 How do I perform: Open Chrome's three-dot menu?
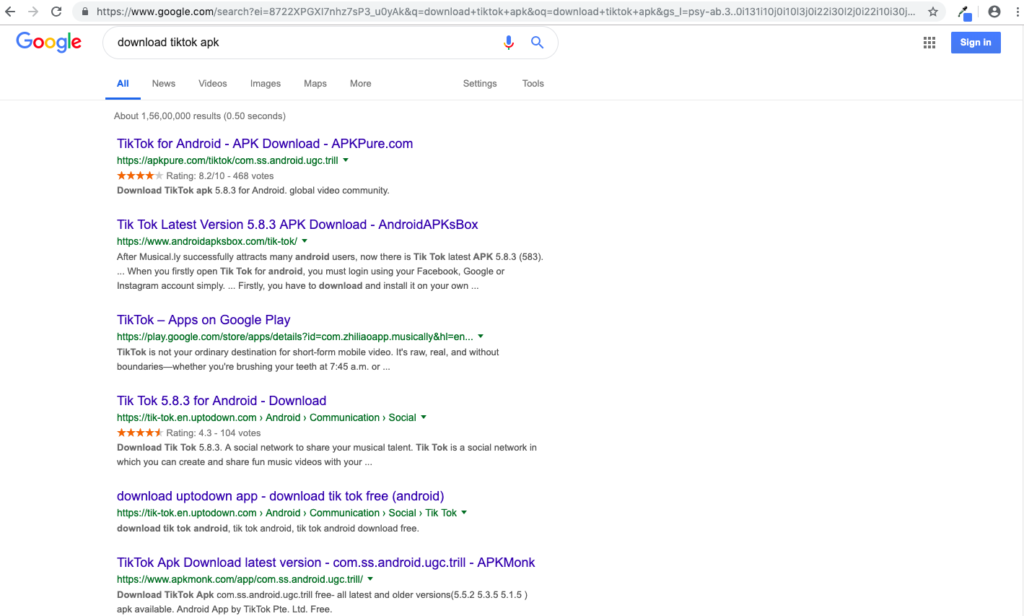[1017, 12]
